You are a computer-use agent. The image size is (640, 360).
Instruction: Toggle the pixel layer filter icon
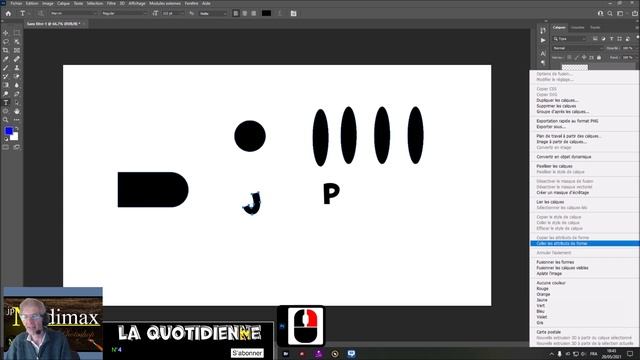pyautogui.click(x=595, y=39)
